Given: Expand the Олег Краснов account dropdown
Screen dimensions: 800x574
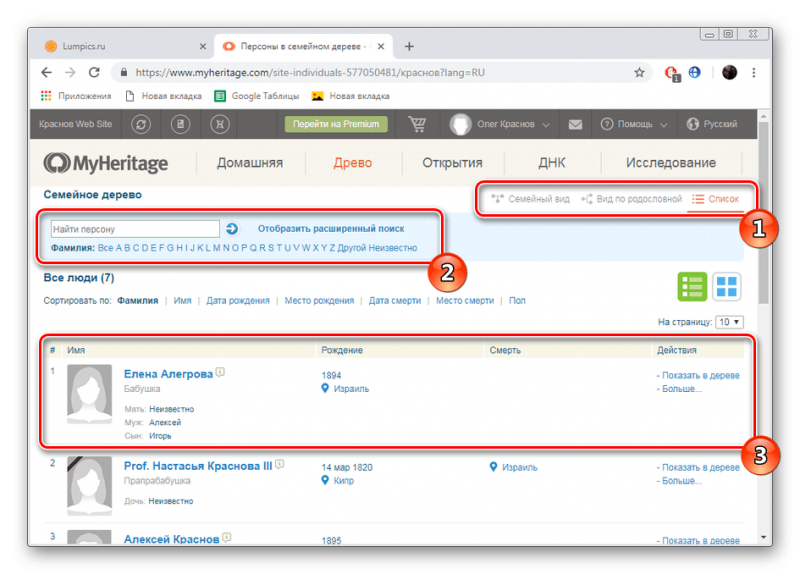Looking at the screenshot, I should point(499,124).
